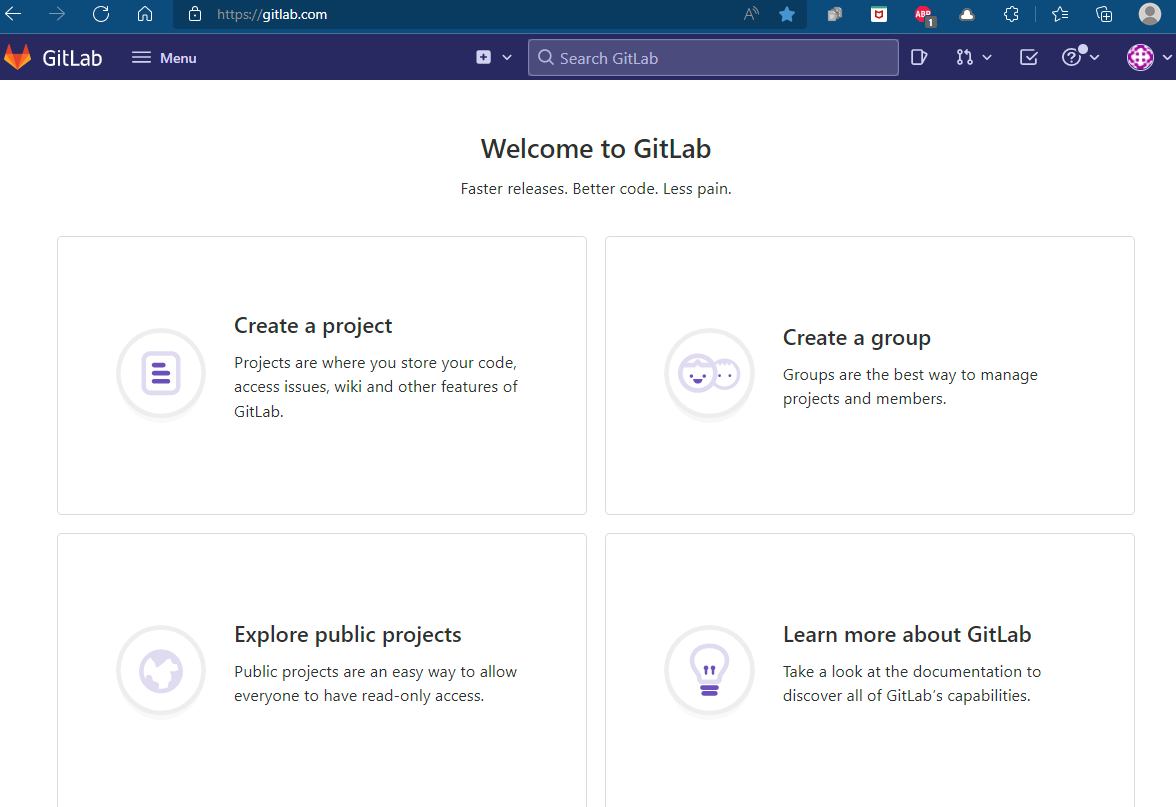Click the Merge requests icon
Image resolution: width=1176 pixels, height=807 pixels.
964,57
